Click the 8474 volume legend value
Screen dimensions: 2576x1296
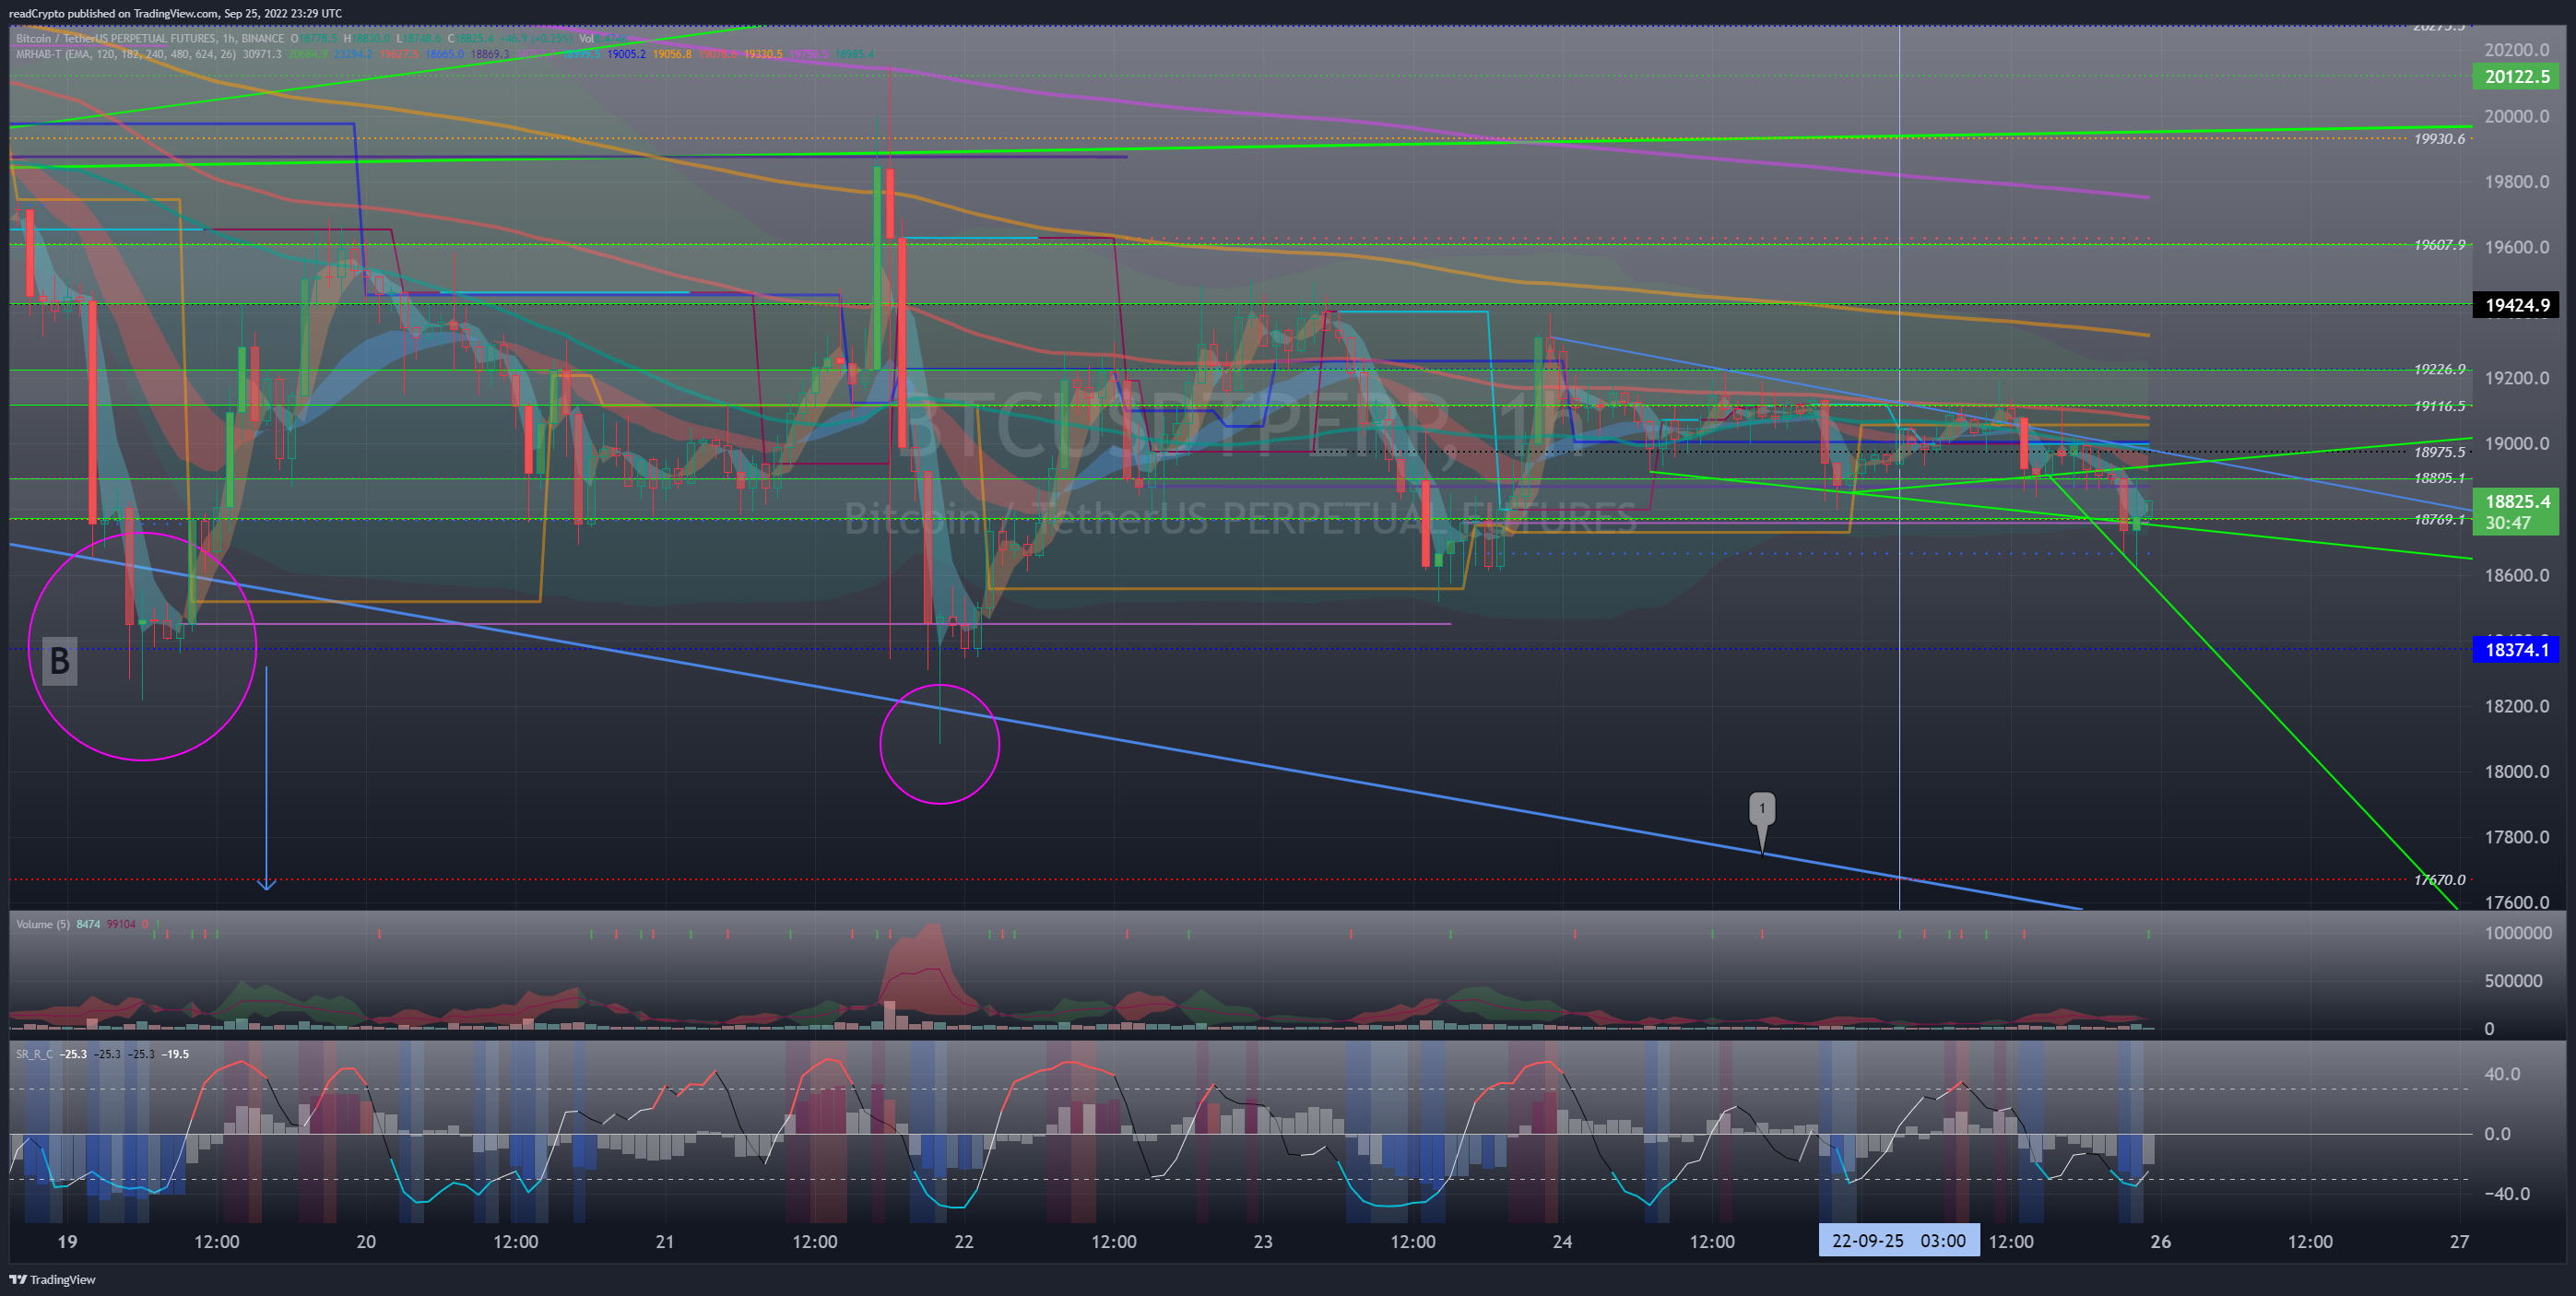[88, 924]
